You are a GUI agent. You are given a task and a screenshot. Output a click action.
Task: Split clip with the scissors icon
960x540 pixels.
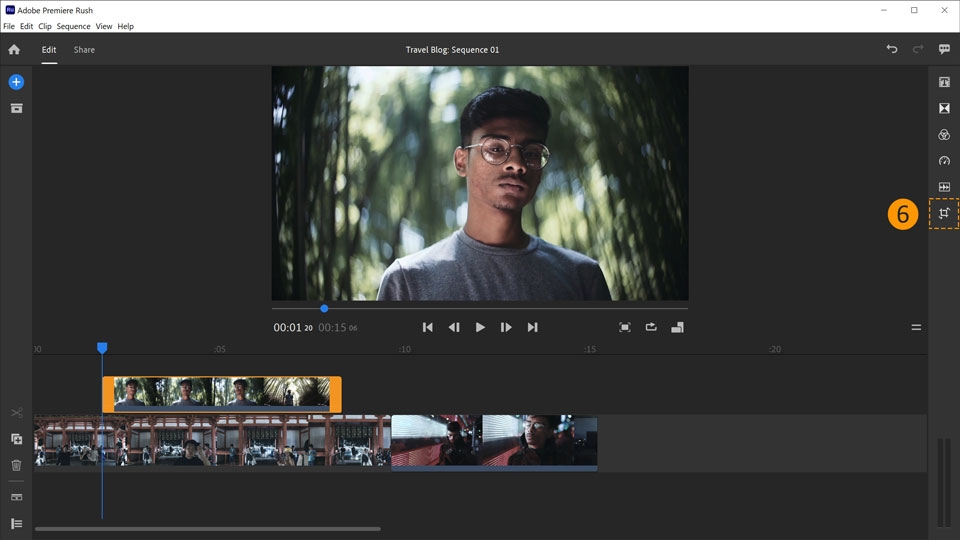(17, 413)
